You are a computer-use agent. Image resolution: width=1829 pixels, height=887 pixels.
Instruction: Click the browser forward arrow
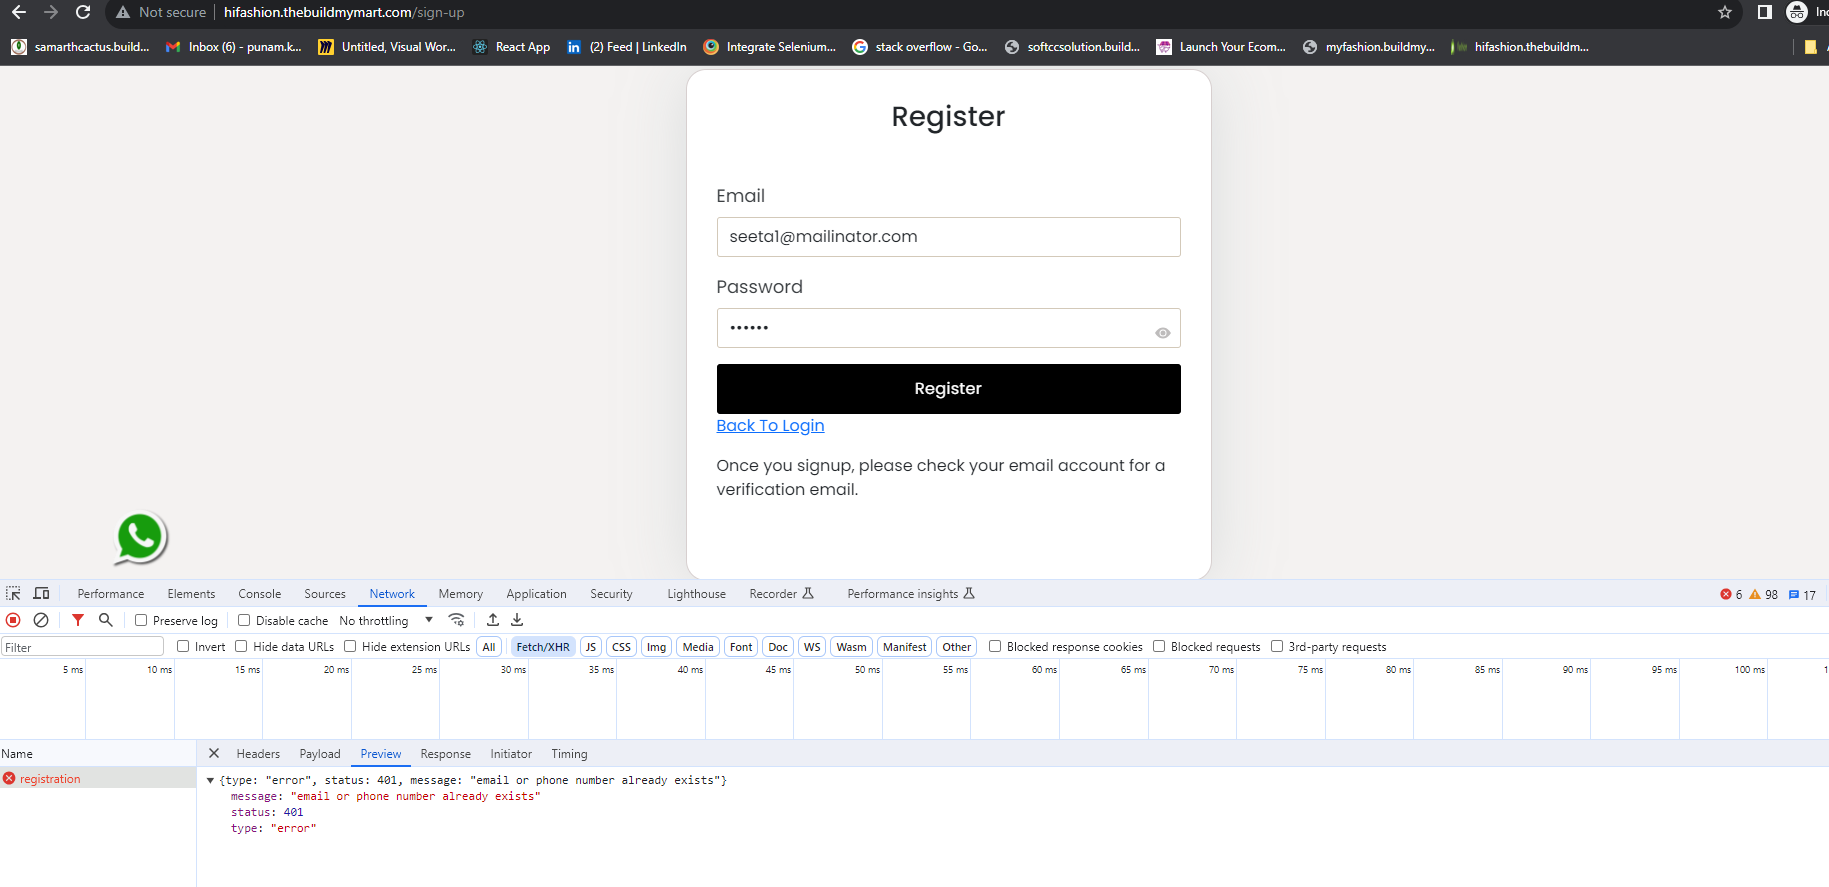pyautogui.click(x=51, y=12)
